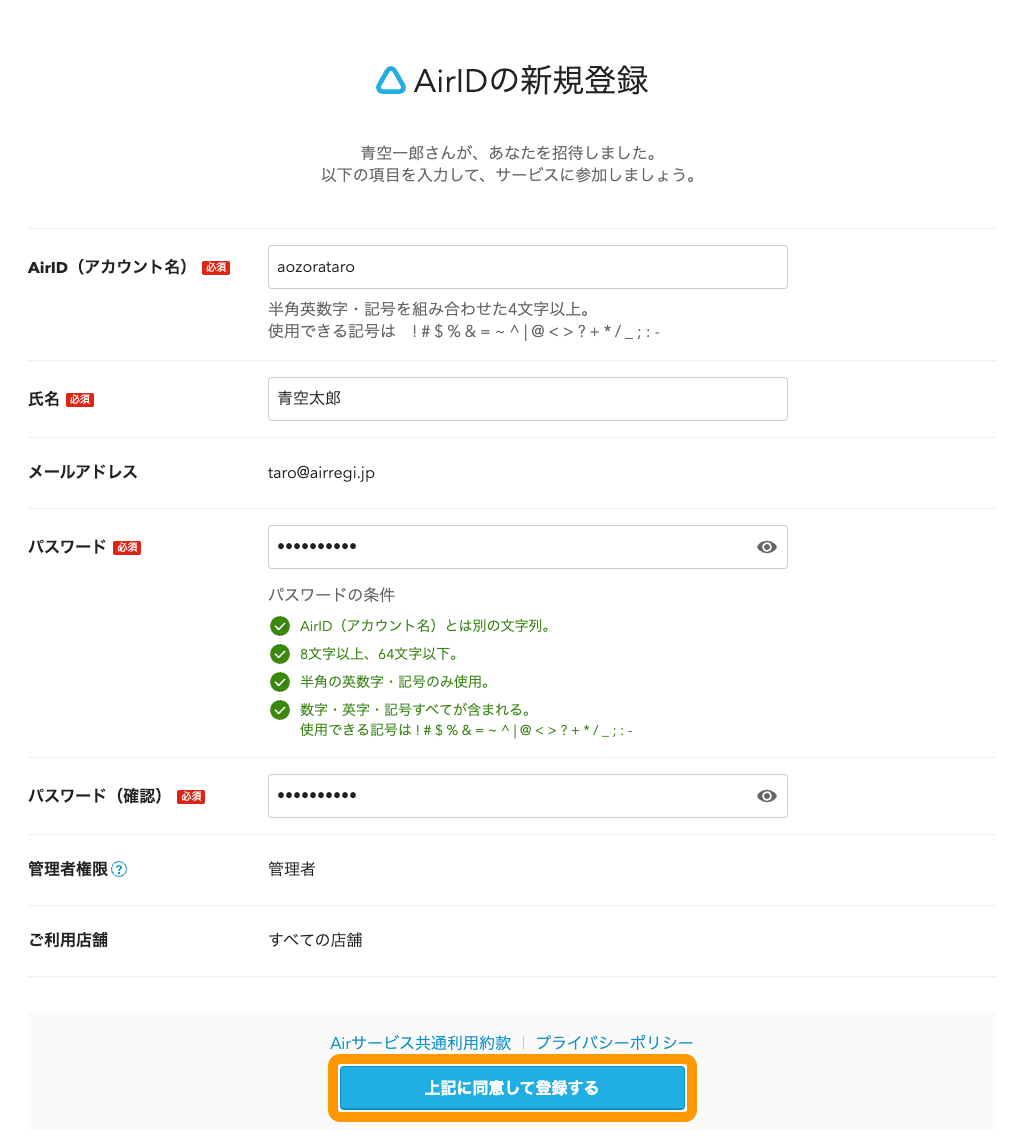
Task: Click the checkmark icon beside 数字・英字・記号すべてが含まれる
Action: [280, 710]
